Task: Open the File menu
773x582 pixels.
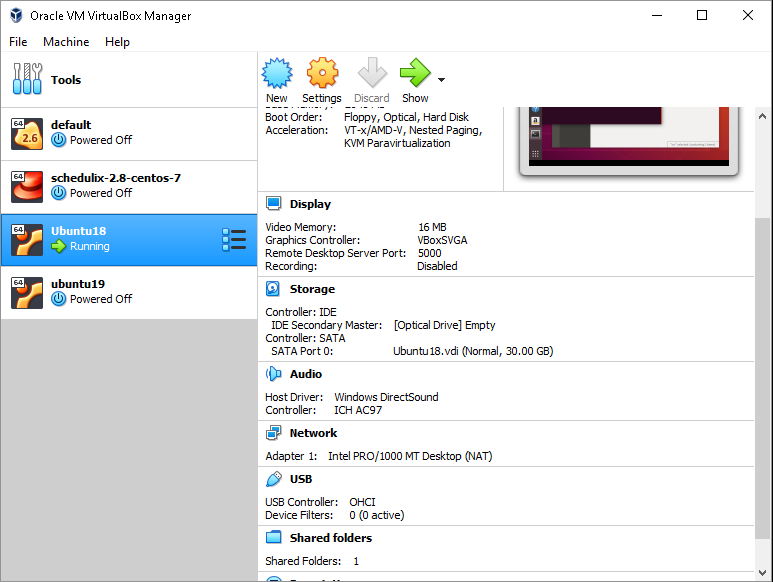Action: pos(18,42)
